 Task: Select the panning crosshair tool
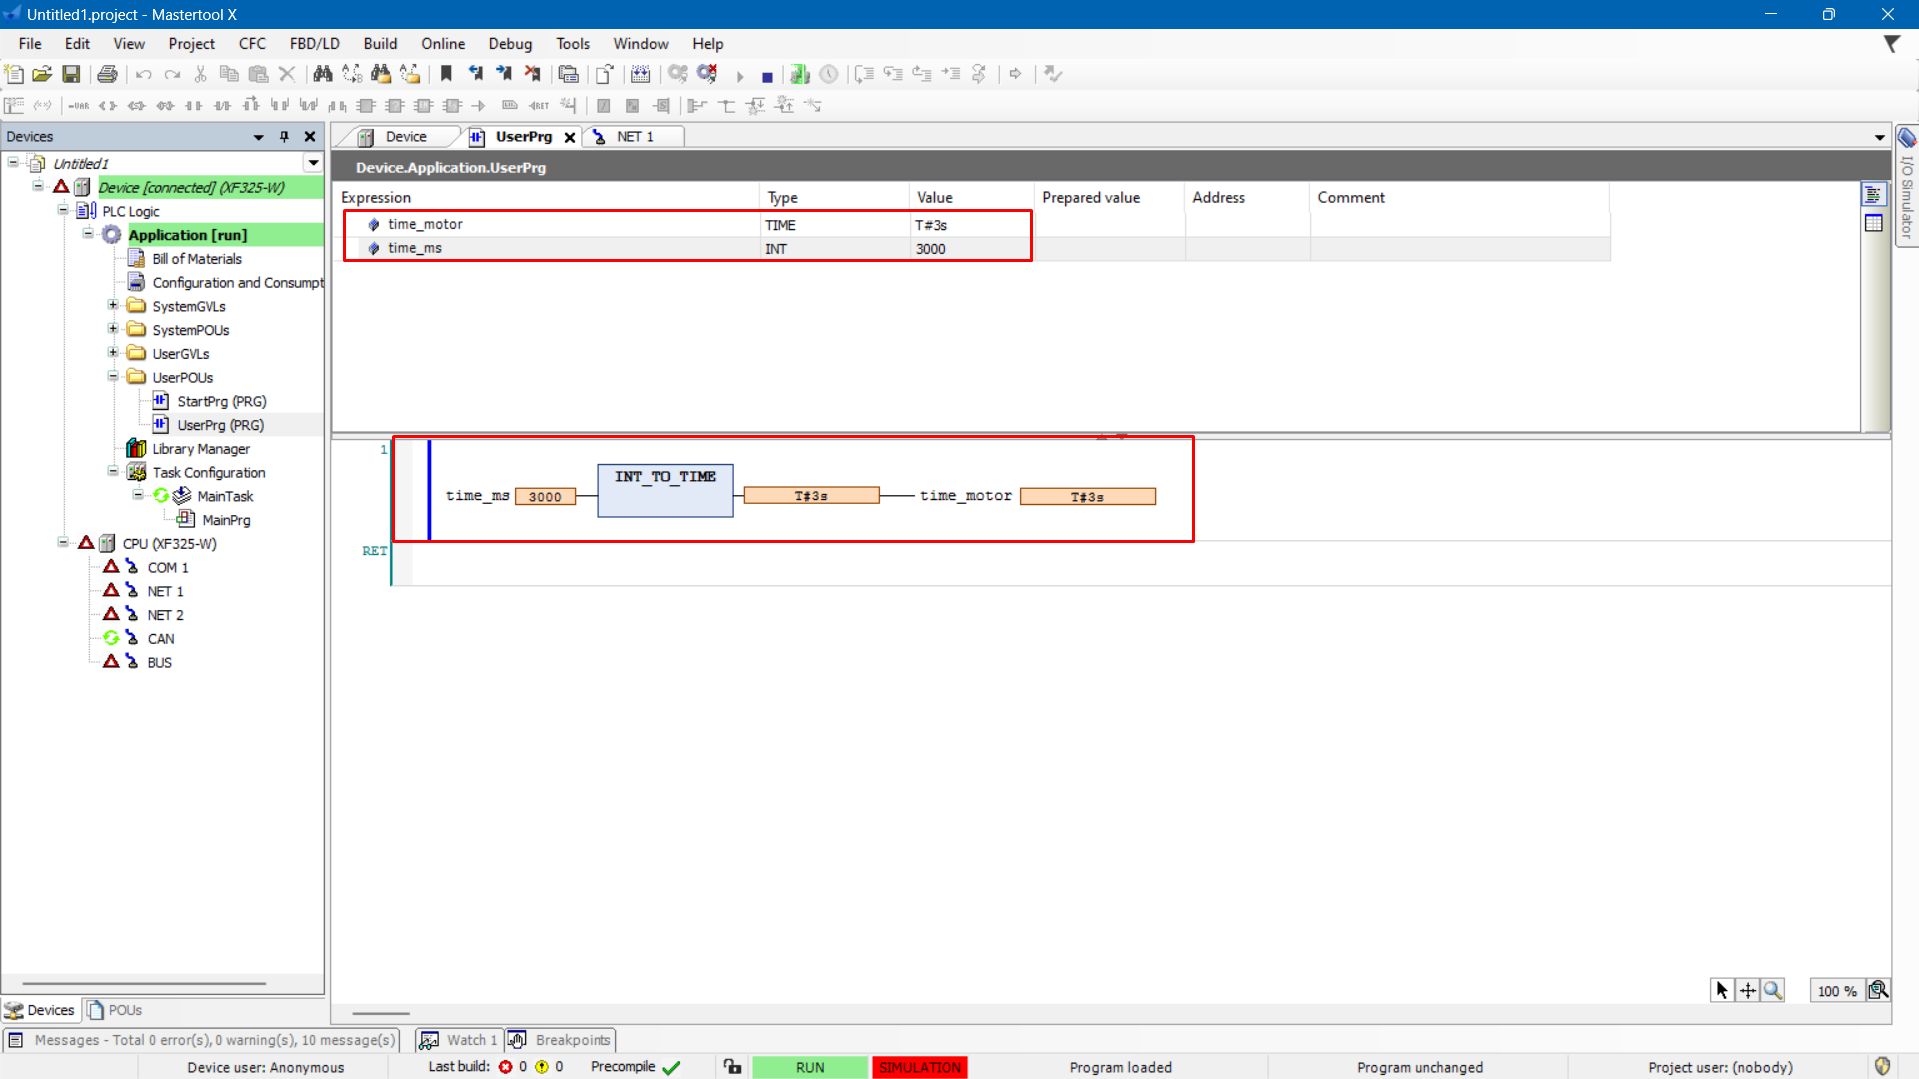pyautogui.click(x=1747, y=990)
